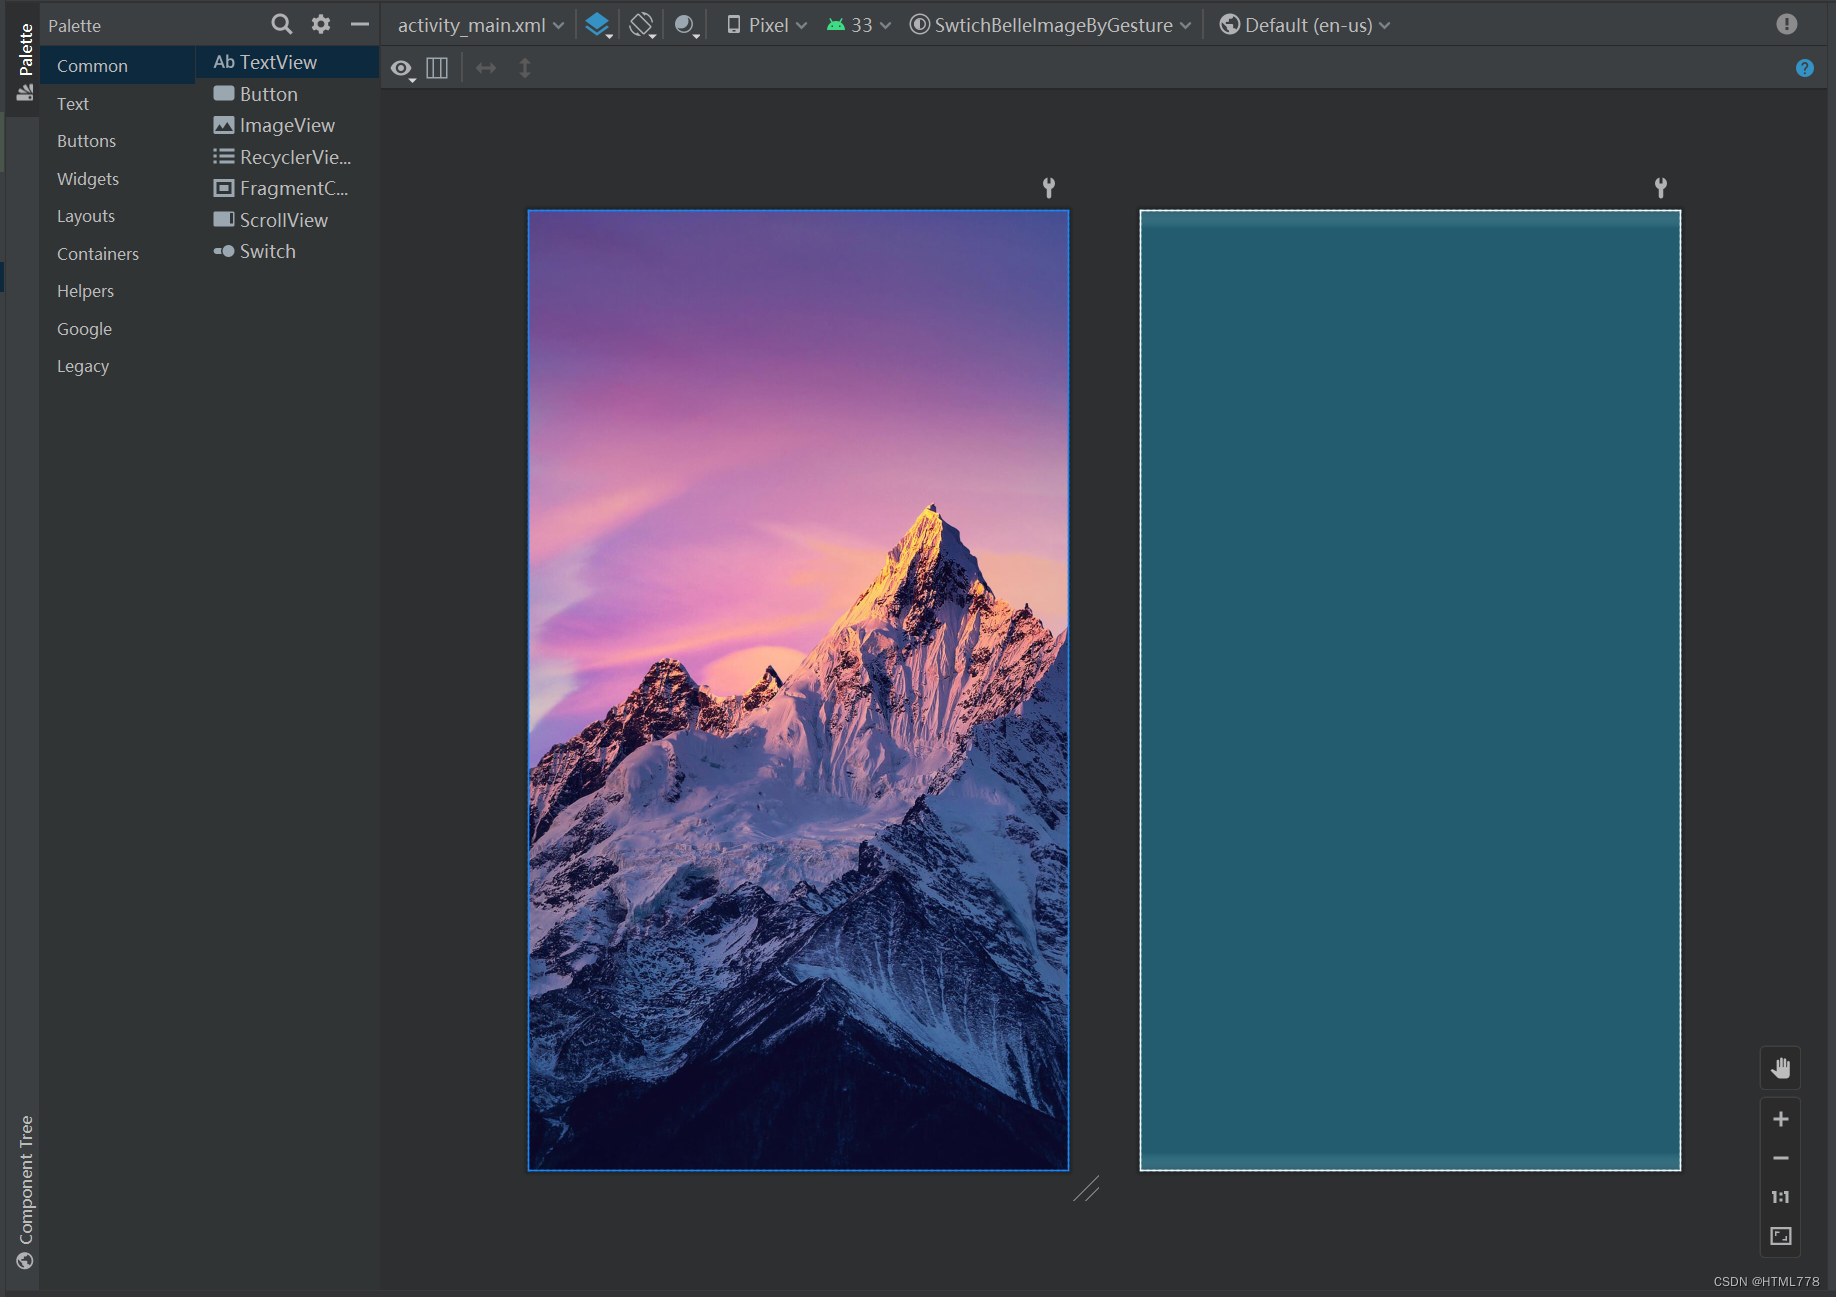The image size is (1836, 1297).
Task: Click the vertical double-arrow icon in toolbar
Action: pos(525,68)
